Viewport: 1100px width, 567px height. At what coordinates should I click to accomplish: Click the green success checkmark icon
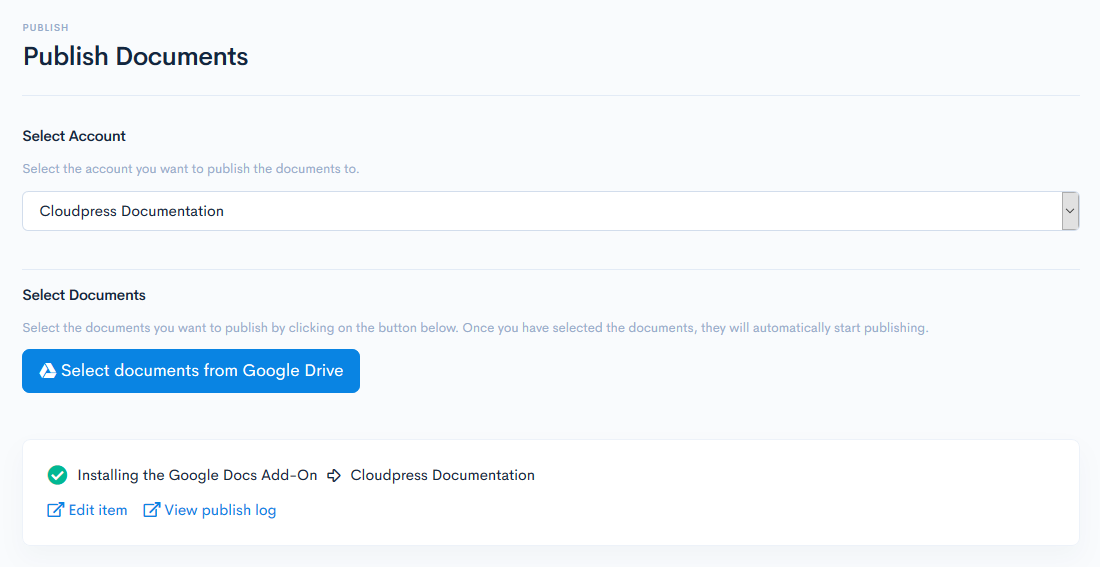tap(58, 475)
